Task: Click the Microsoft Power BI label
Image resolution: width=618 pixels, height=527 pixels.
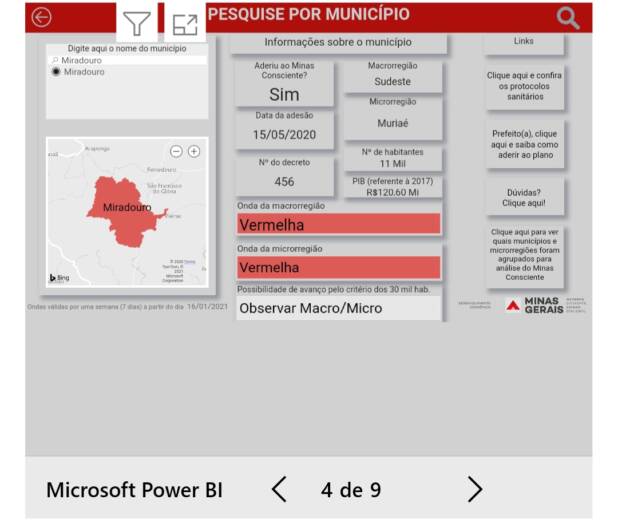Action: tap(134, 490)
